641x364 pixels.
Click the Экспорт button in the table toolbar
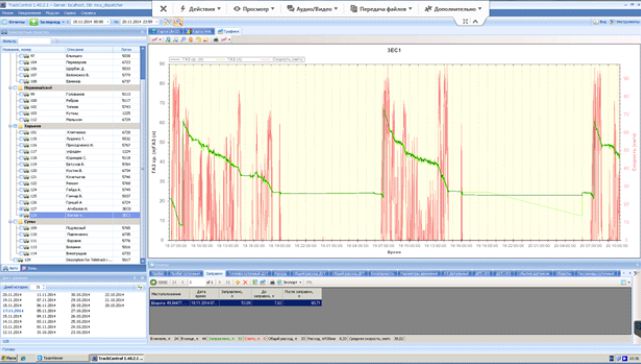pos(290,282)
